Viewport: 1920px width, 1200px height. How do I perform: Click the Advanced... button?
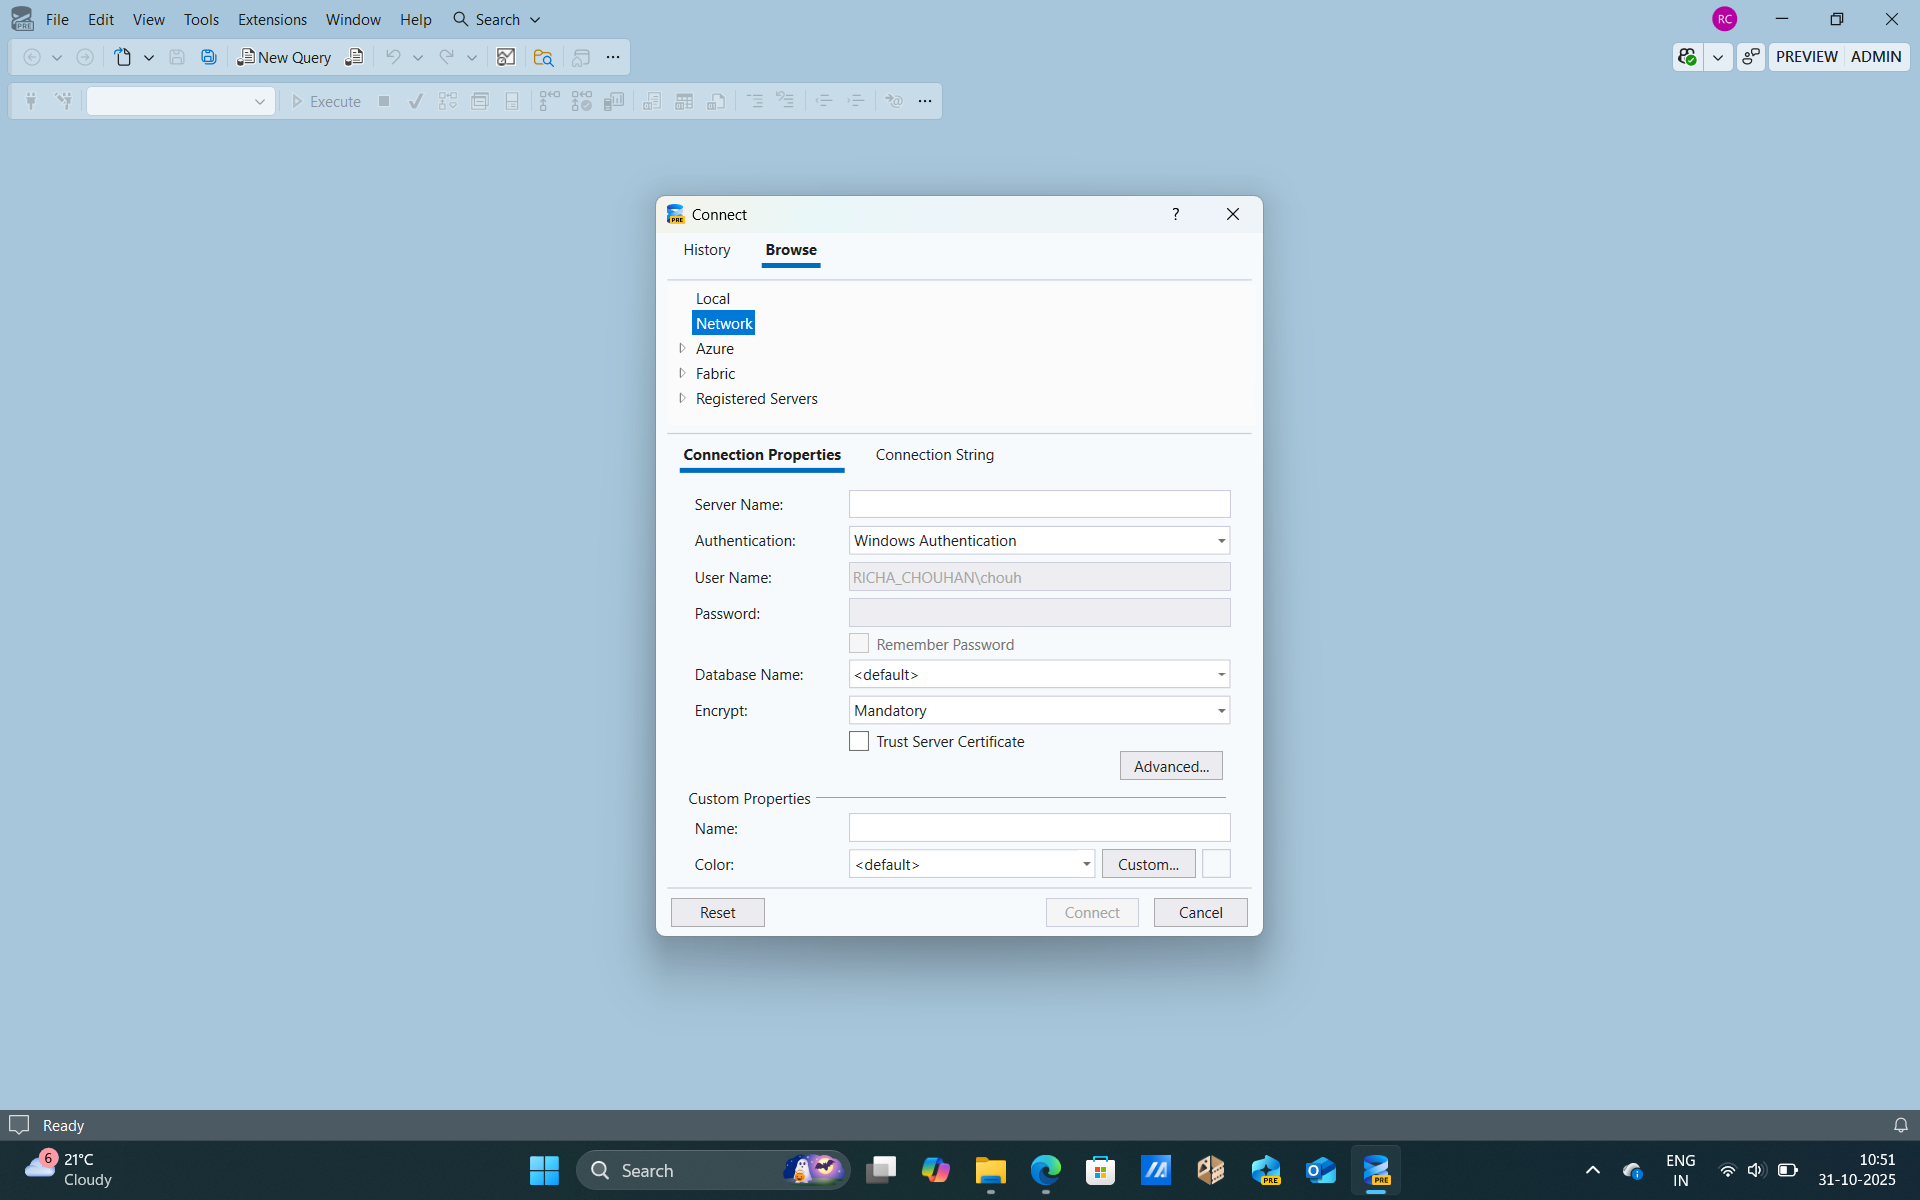coord(1170,766)
